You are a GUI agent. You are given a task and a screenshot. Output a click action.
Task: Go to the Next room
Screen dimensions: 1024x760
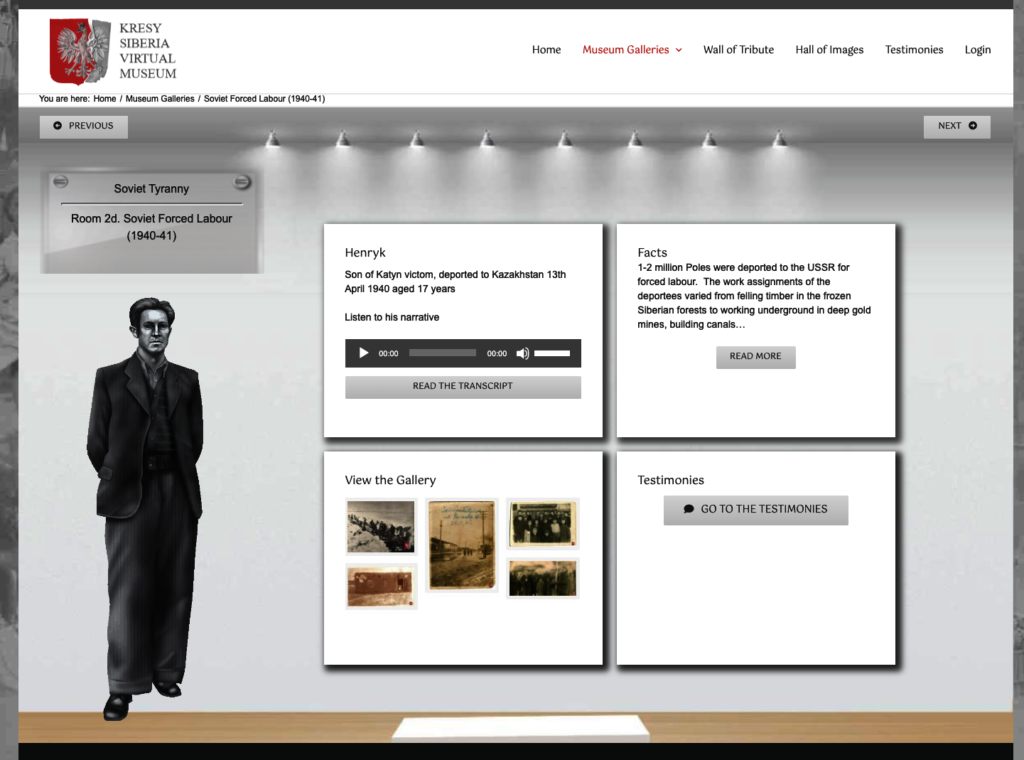coord(956,126)
